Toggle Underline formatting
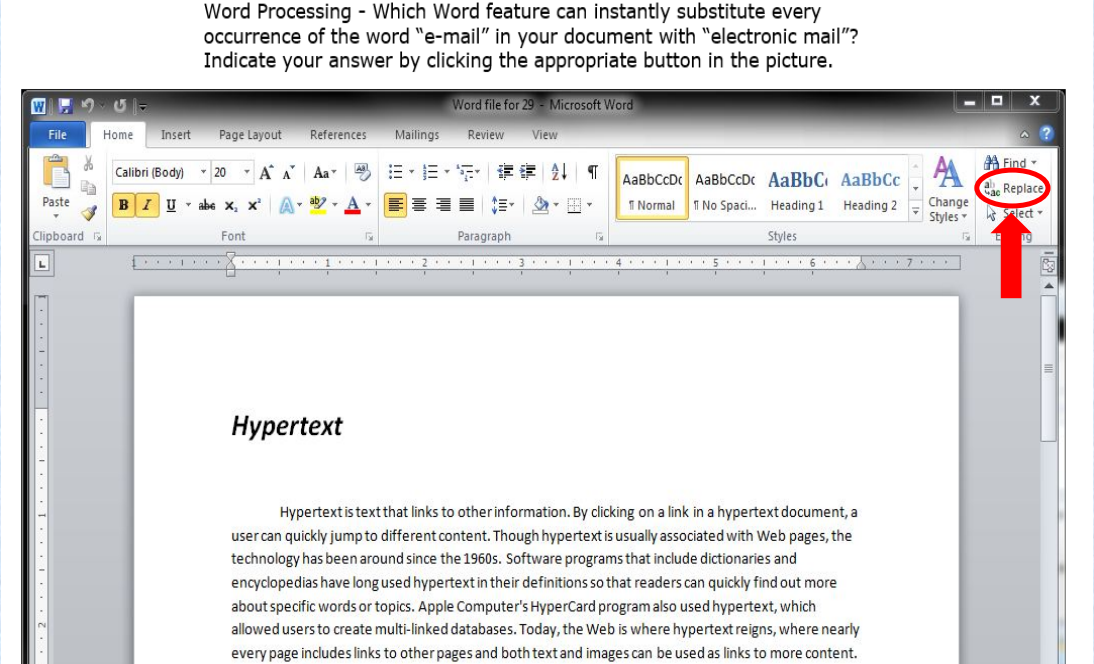 coord(170,205)
